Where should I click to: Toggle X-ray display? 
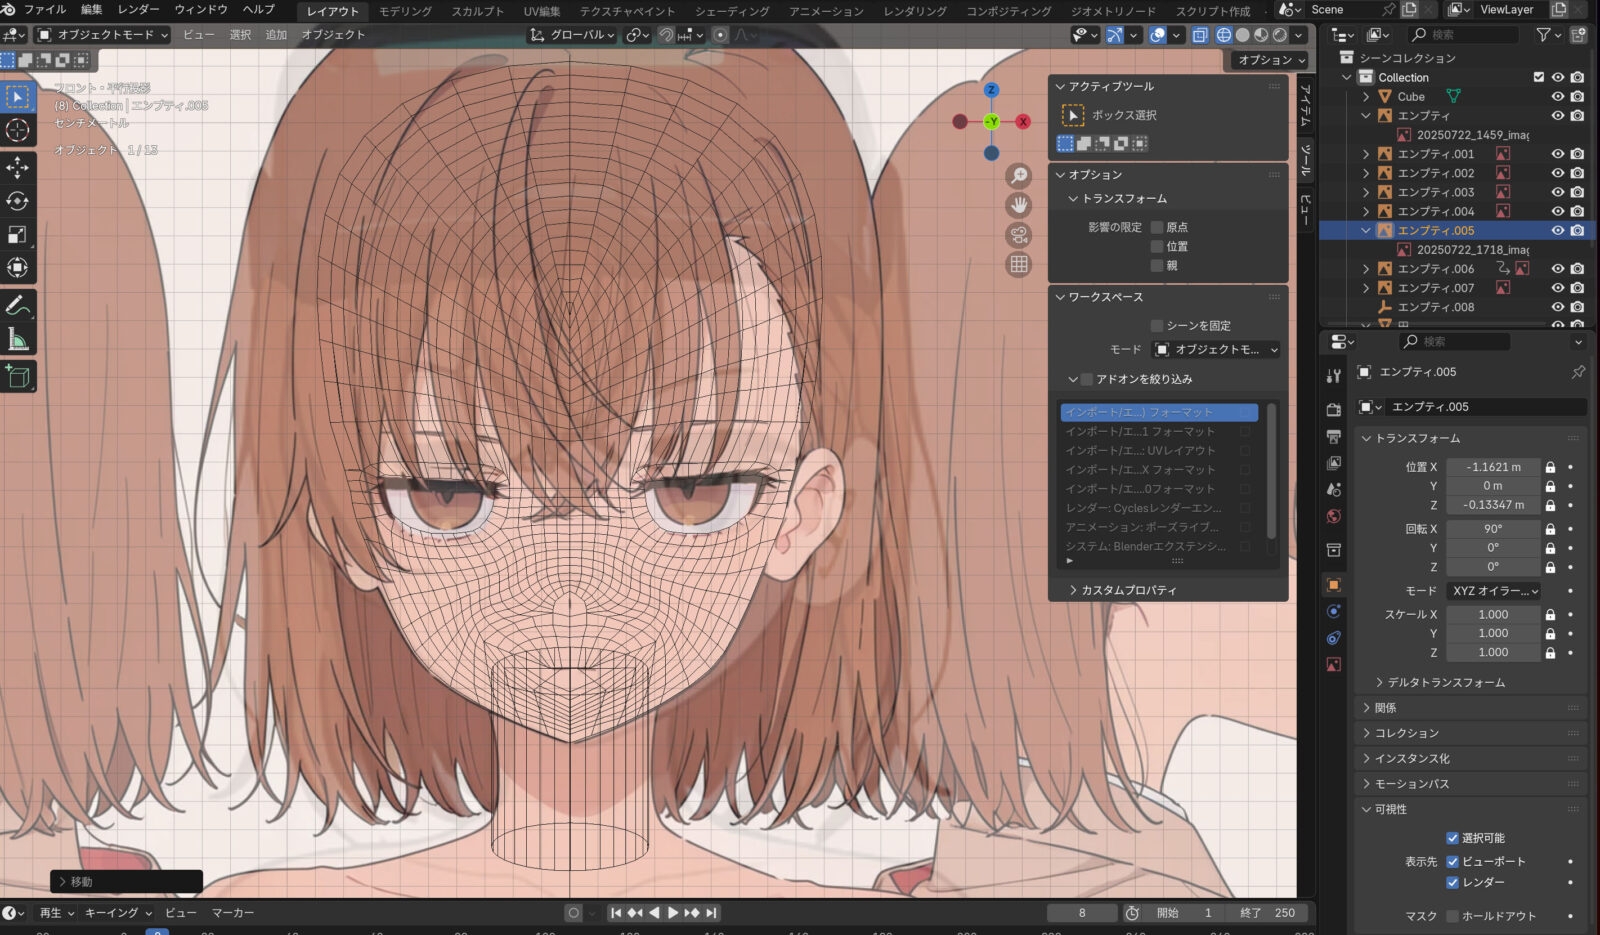(1200, 35)
